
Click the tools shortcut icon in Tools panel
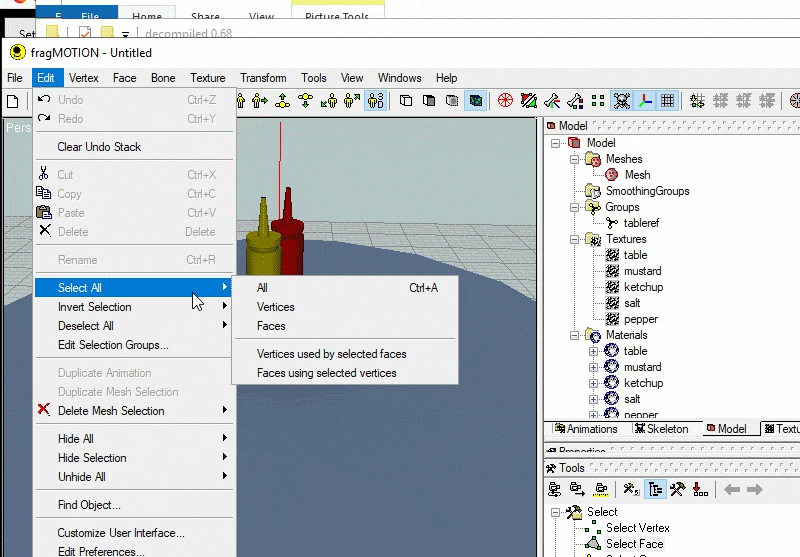631,490
